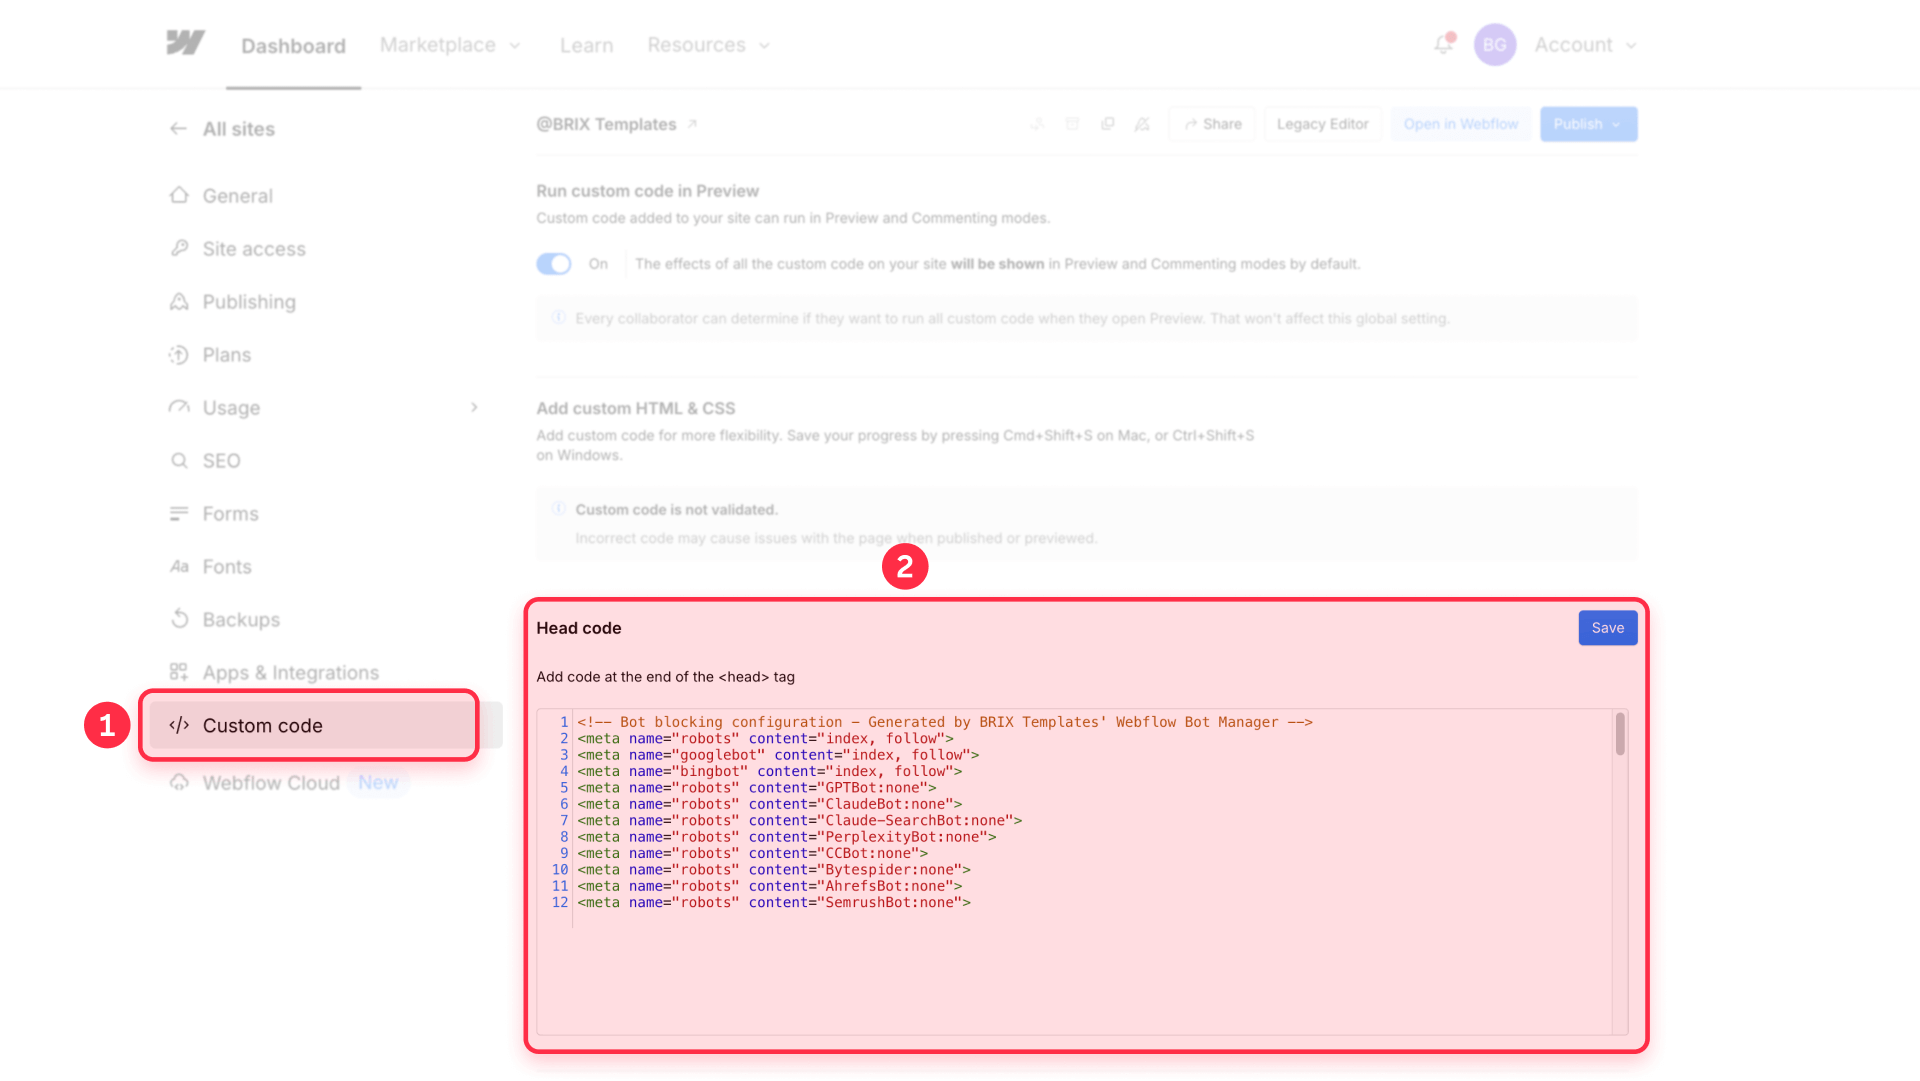1920x1081 pixels.
Task: Click the info icon in preview collaborator note
Action: click(x=559, y=318)
